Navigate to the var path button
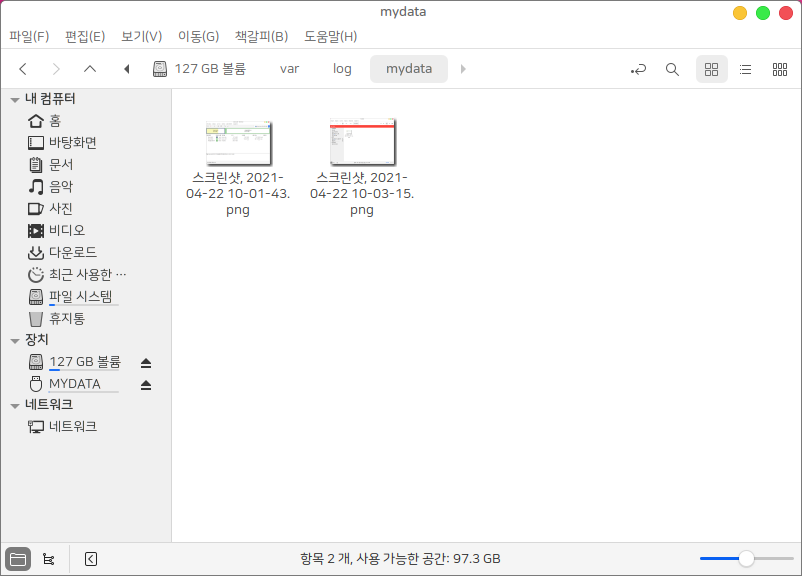 pos(289,69)
